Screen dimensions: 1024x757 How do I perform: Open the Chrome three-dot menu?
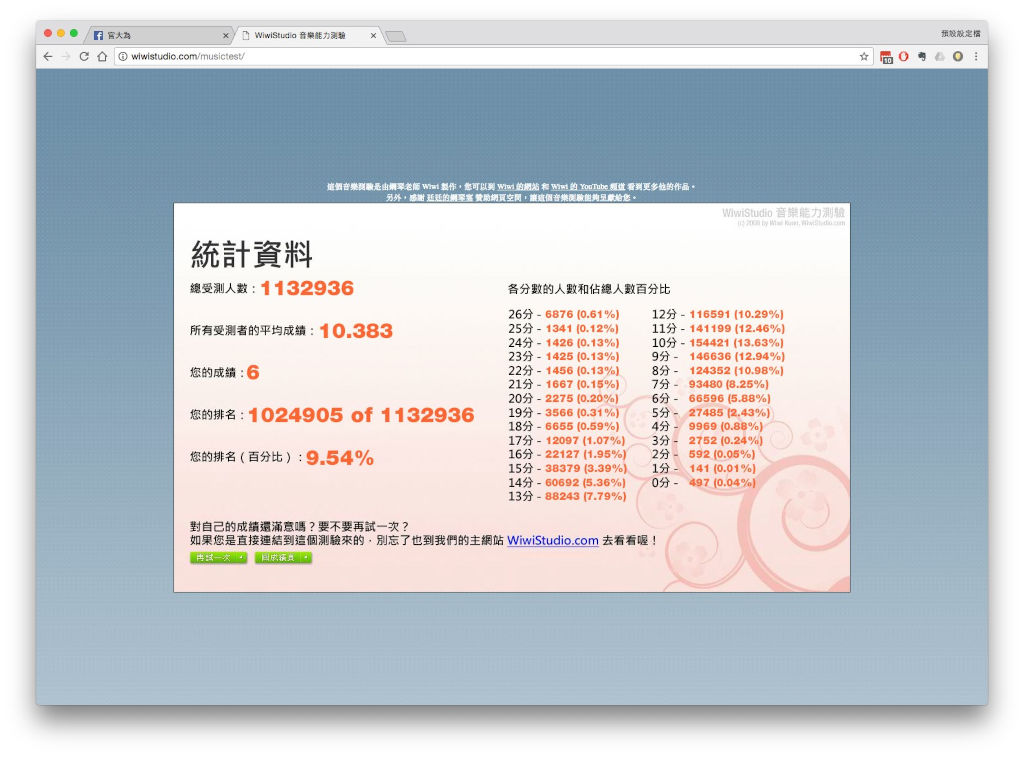pos(976,57)
